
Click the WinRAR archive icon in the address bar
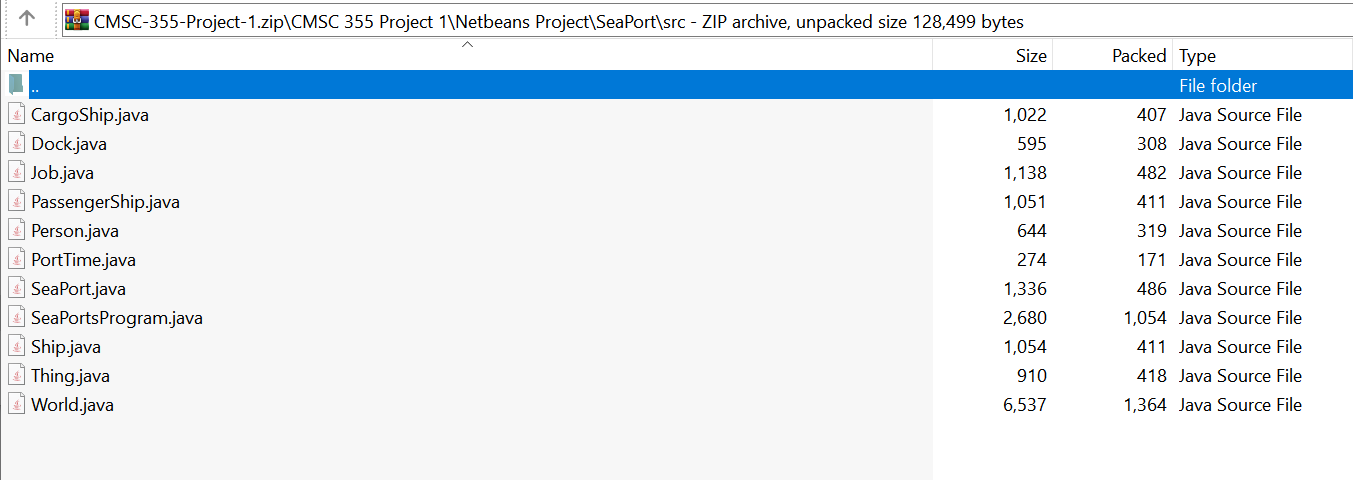76,20
